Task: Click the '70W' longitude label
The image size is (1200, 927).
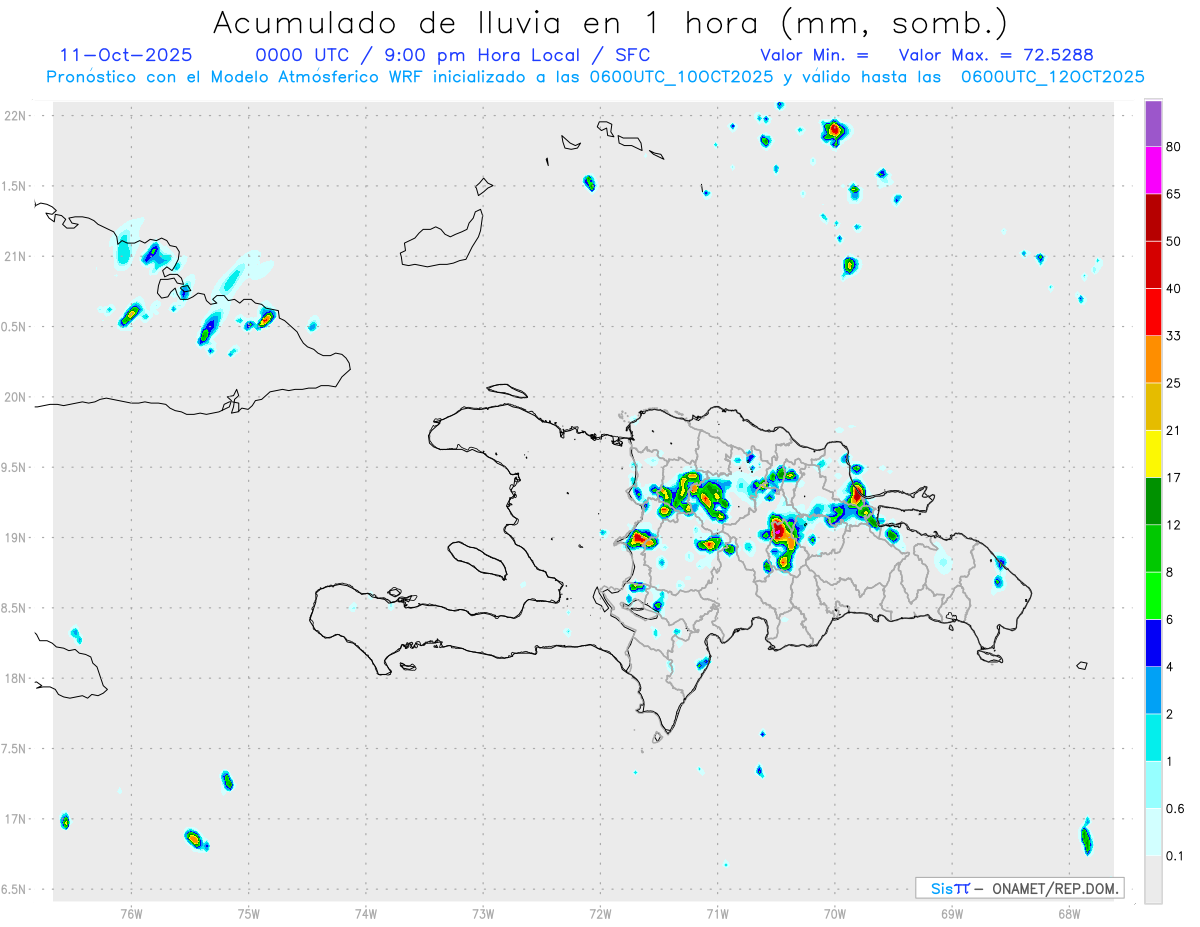Action: pos(835,914)
